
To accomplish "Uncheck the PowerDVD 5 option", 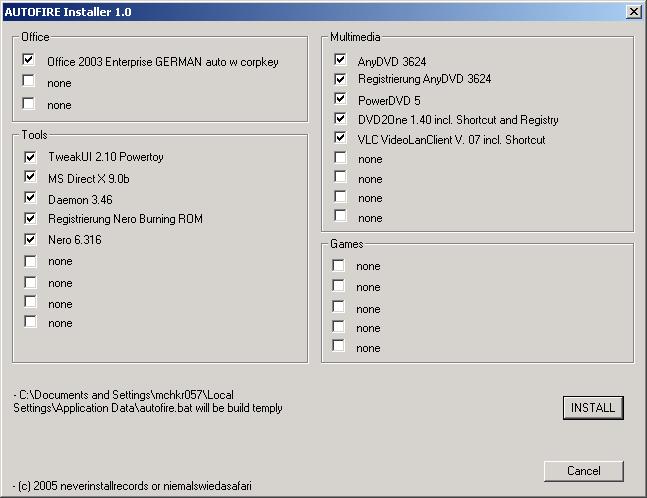I will (x=340, y=98).
